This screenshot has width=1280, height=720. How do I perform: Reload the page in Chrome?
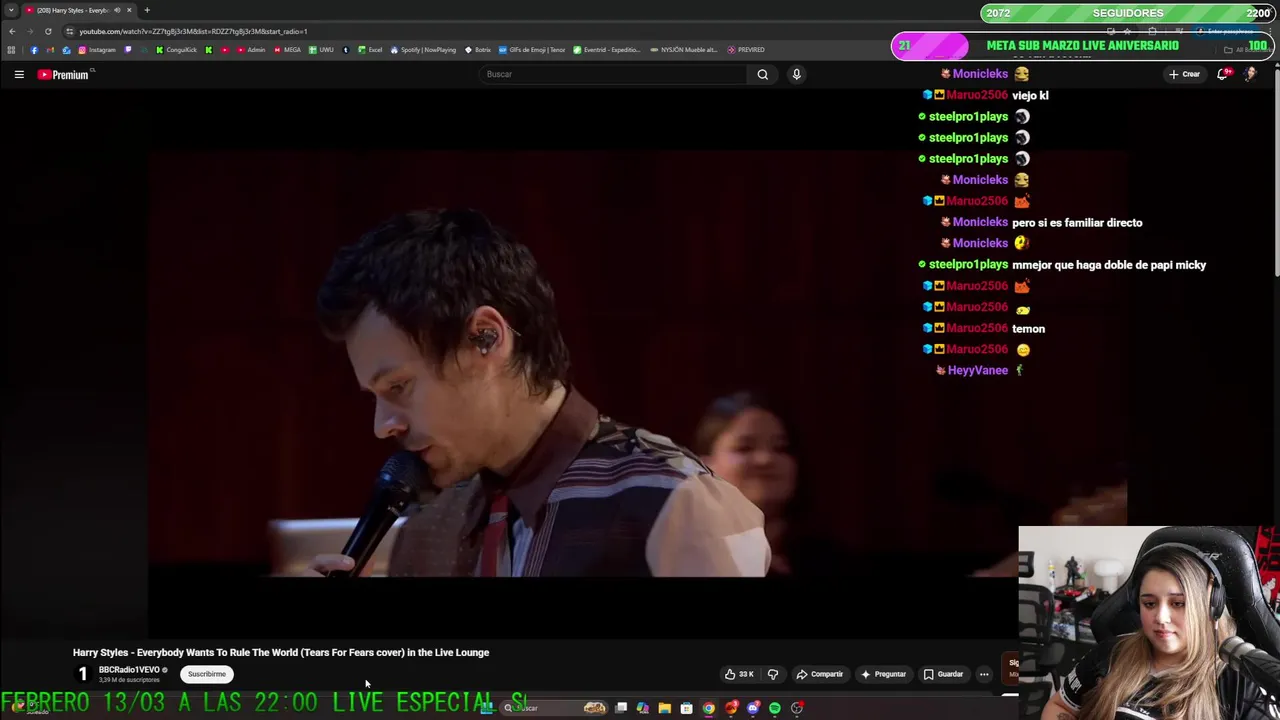[48, 31]
